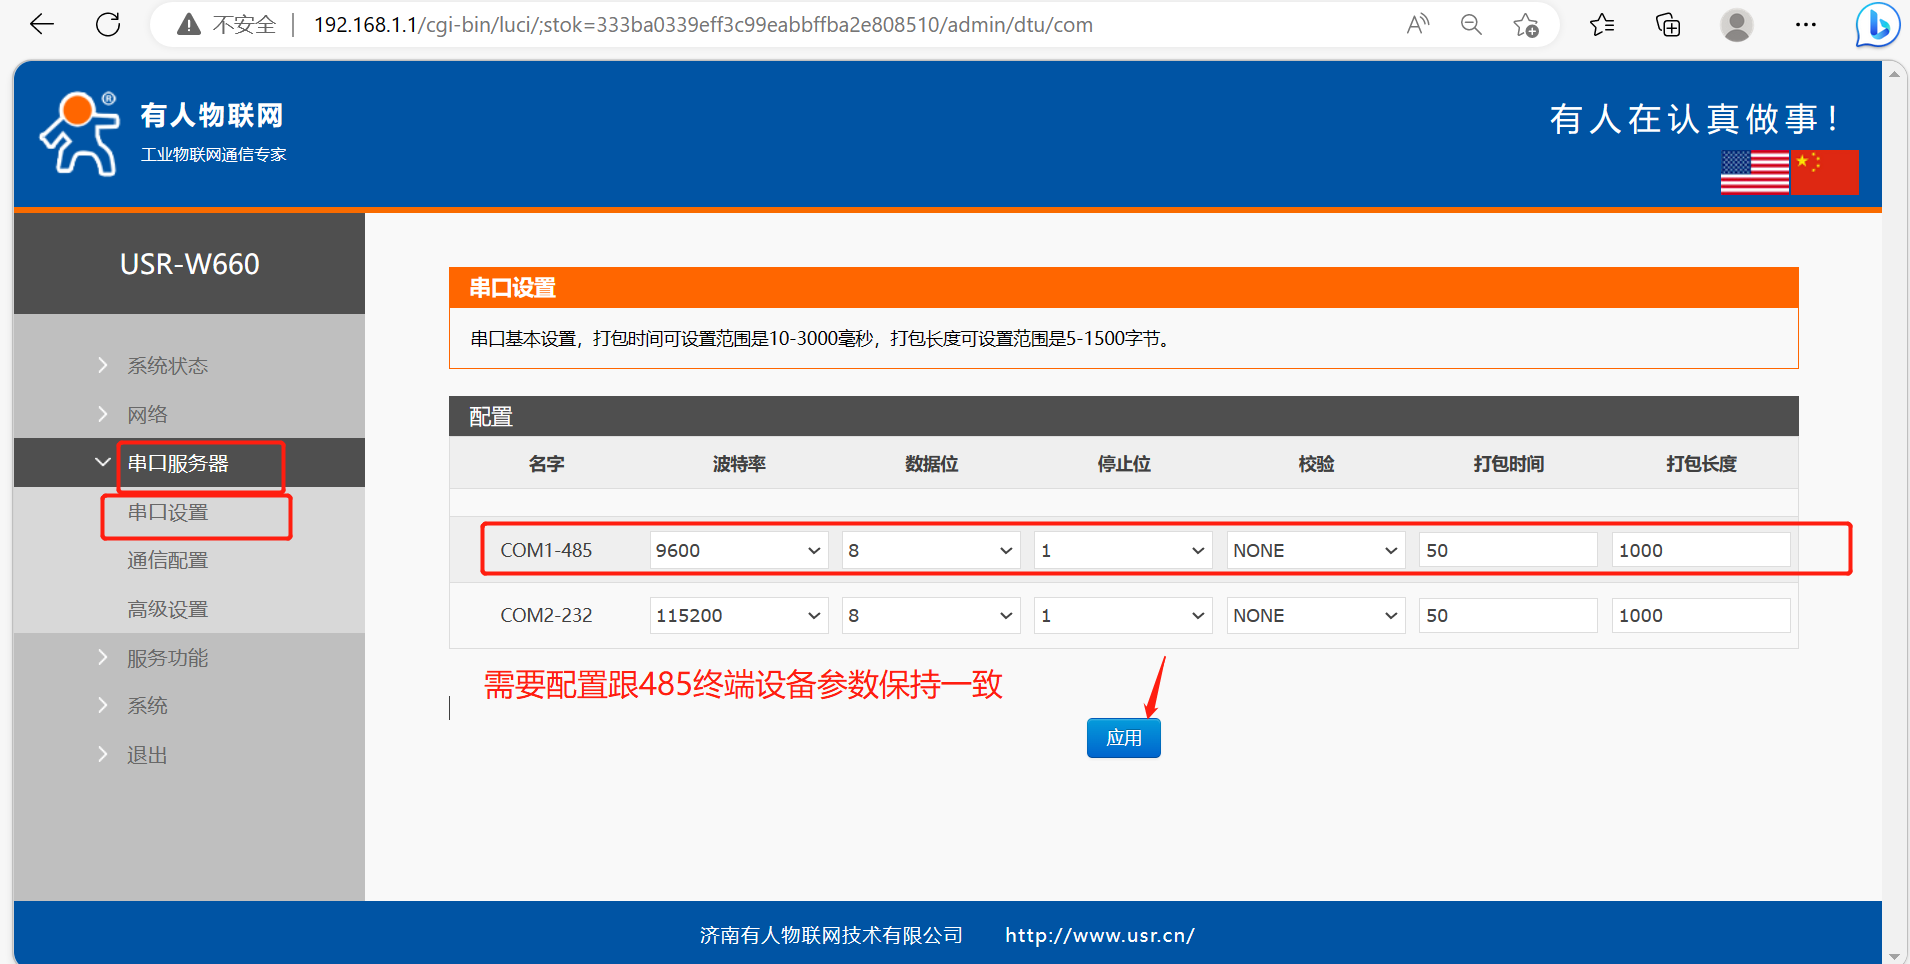The height and width of the screenshot is (964, 1910).
Task: Open the browser collections icon
Action: point(1668,25)
